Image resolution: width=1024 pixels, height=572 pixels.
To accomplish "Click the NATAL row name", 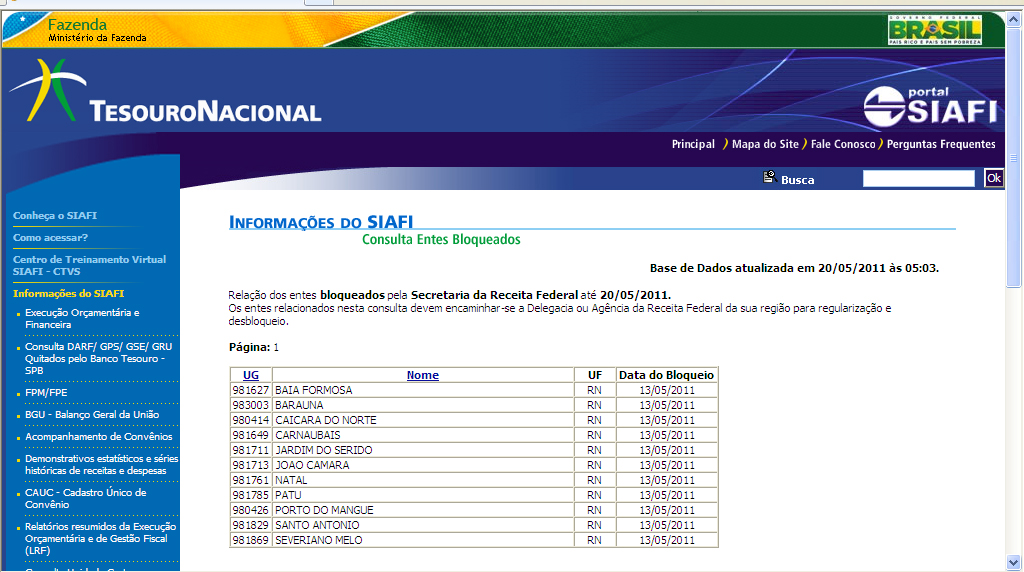I will coord(291,481).
